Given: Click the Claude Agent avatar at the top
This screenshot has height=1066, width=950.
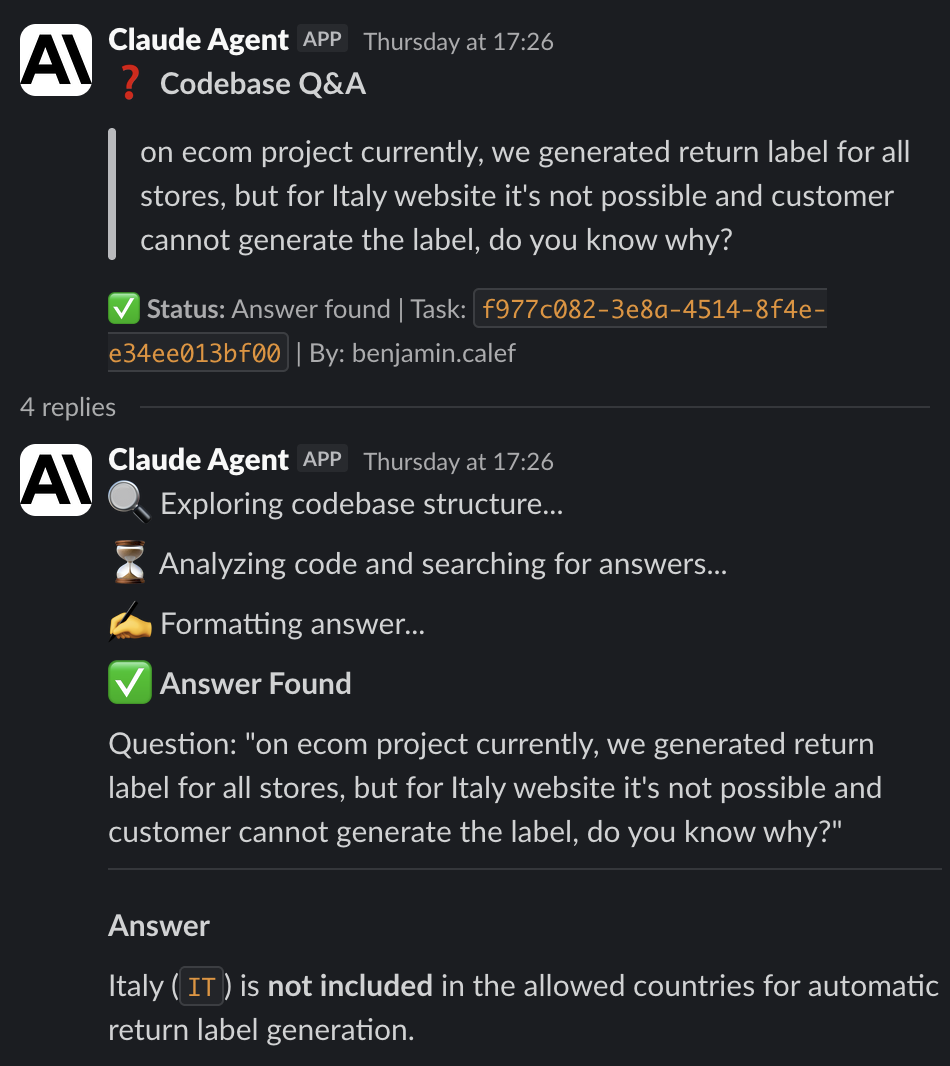Looking at the screenshot, I should tap(55, 58).
